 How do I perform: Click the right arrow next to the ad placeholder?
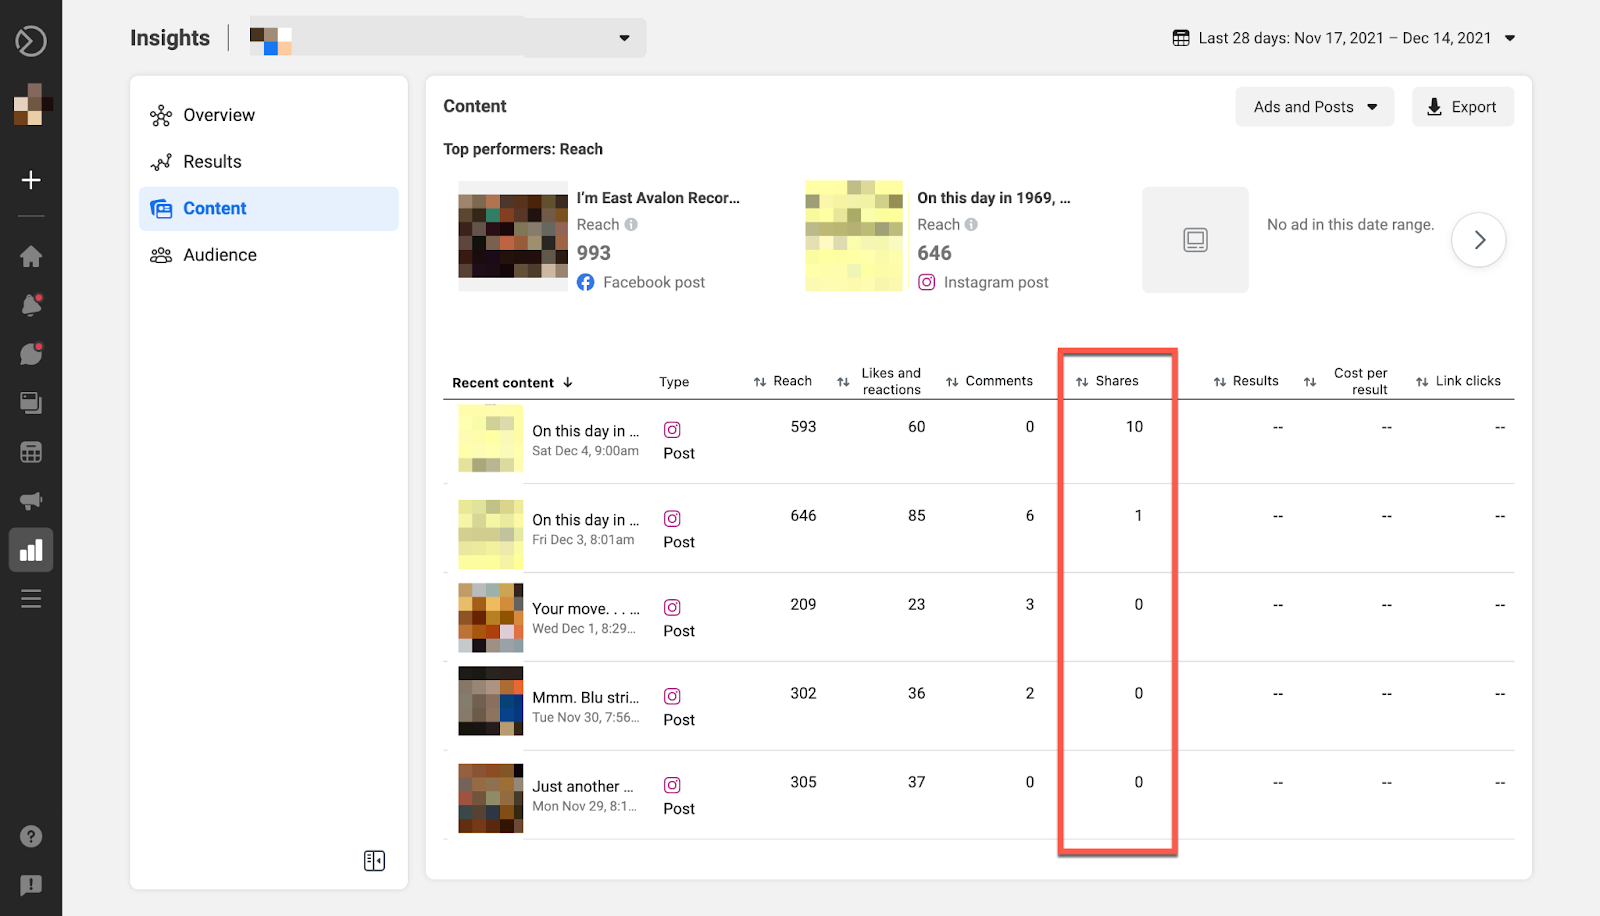(x=1479, y=240)
